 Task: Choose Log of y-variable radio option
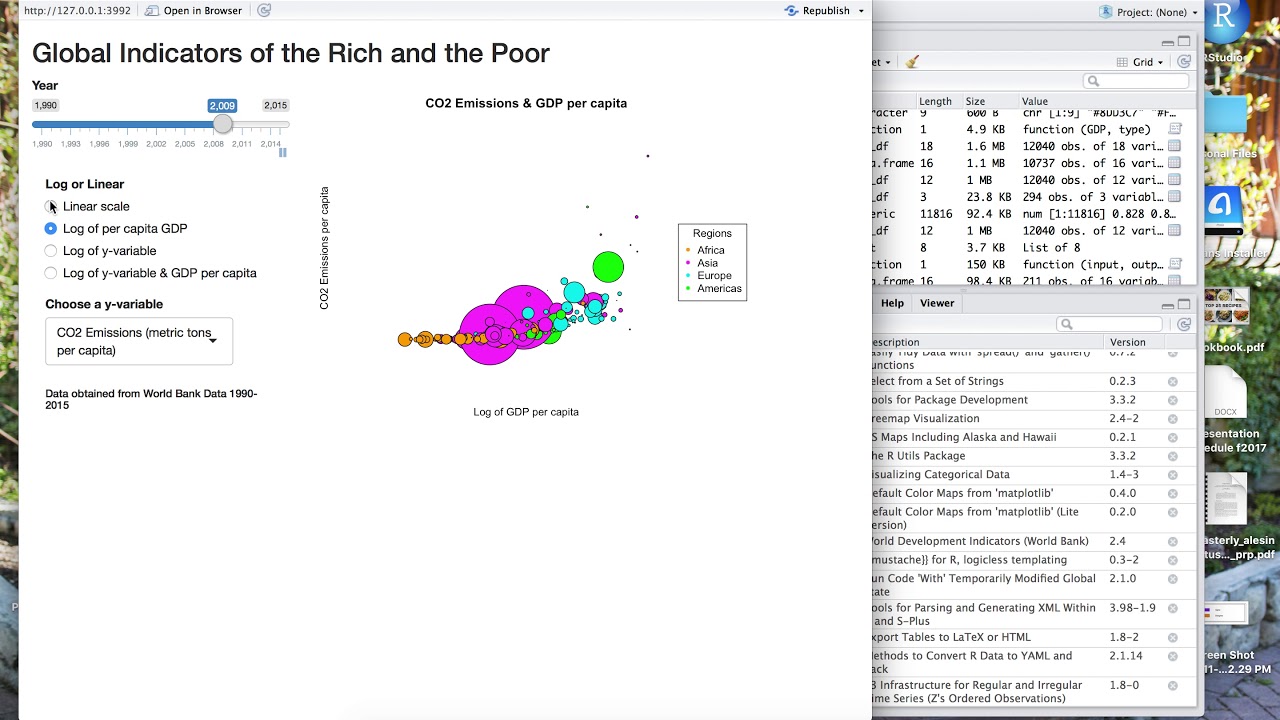51,251
